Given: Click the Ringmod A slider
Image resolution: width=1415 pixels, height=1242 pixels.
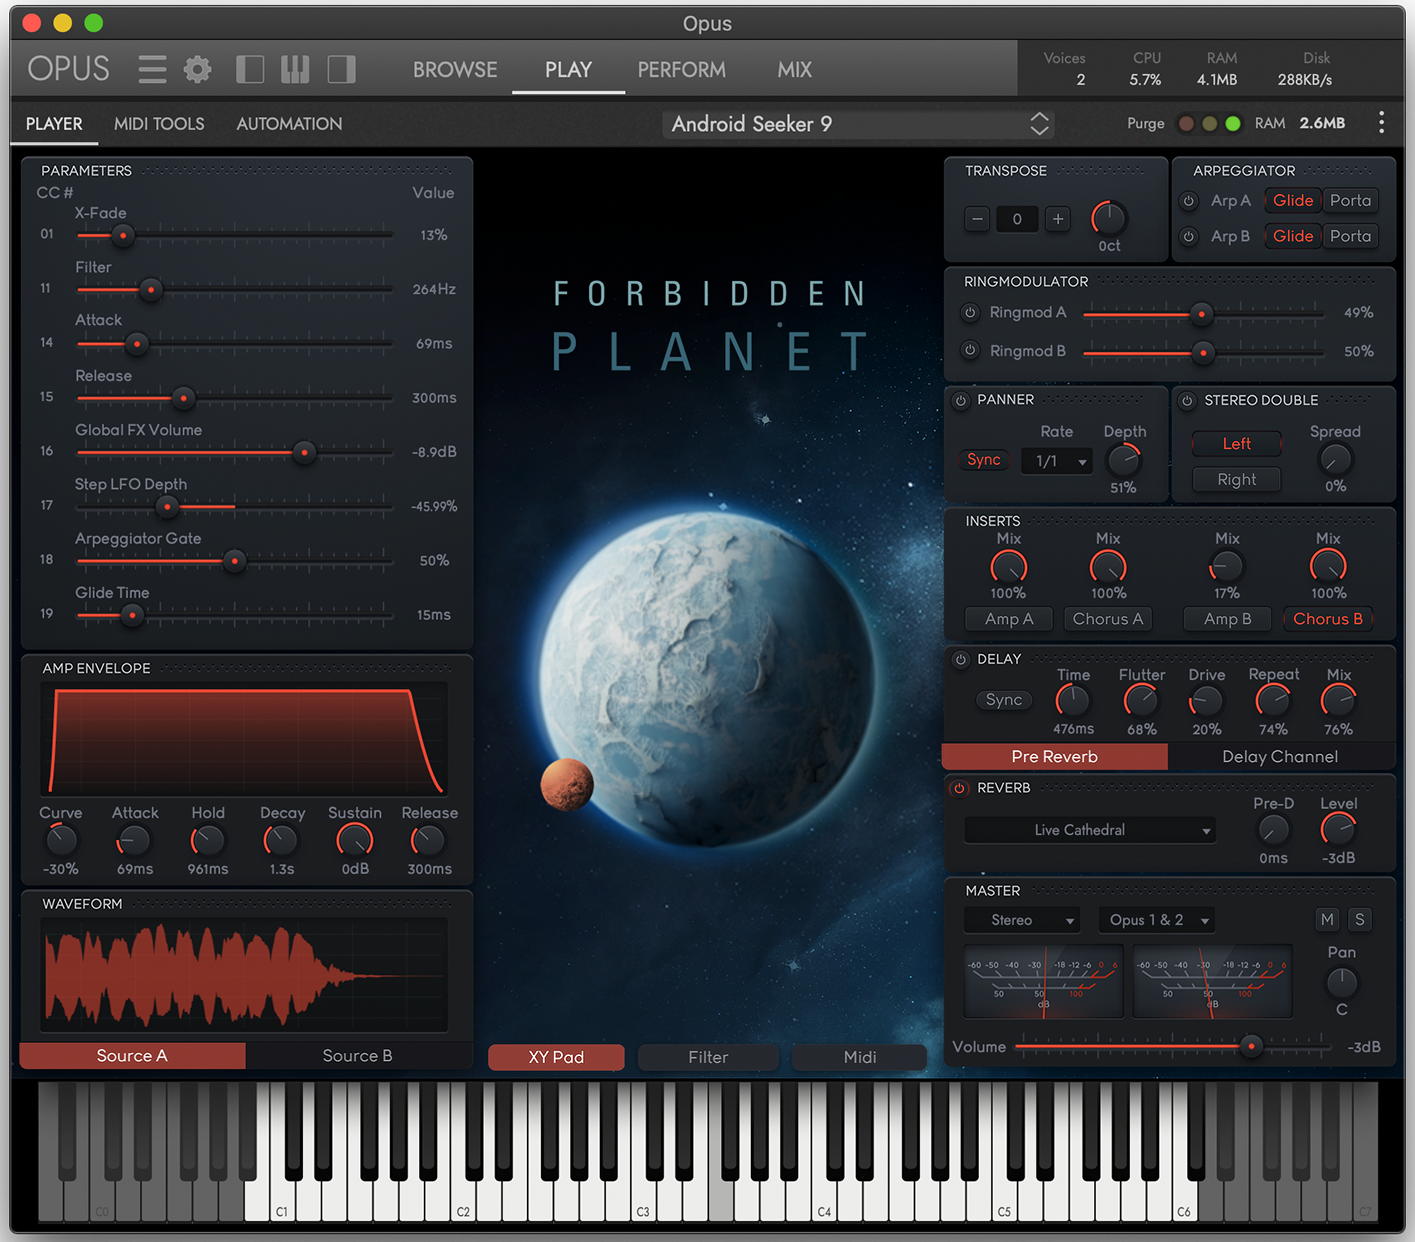Looking at the screenshot, I should (1201, 313).
